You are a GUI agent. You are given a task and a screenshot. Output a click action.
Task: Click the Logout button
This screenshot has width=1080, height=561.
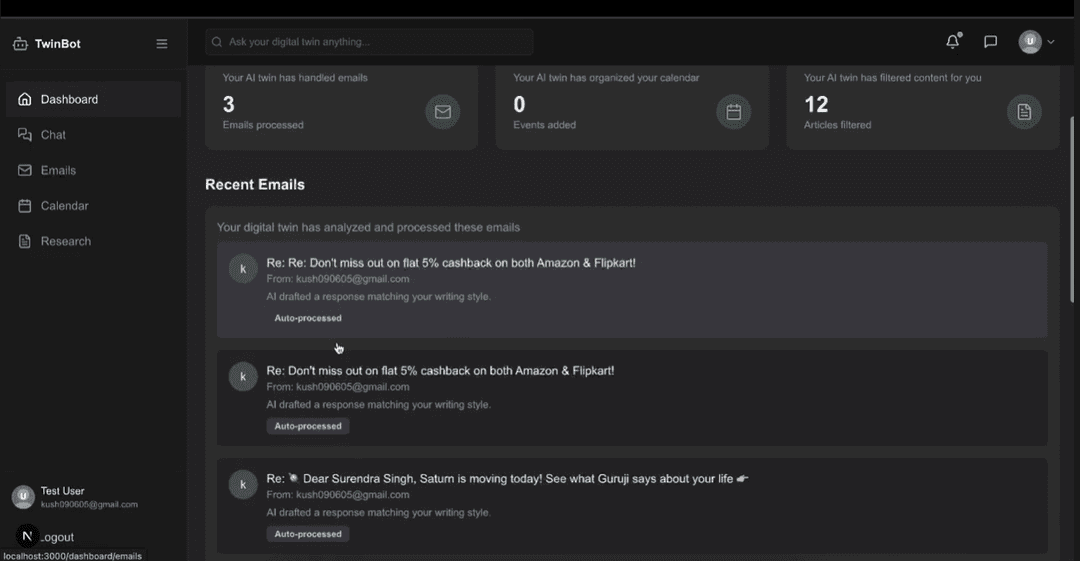tap(56, 537)
